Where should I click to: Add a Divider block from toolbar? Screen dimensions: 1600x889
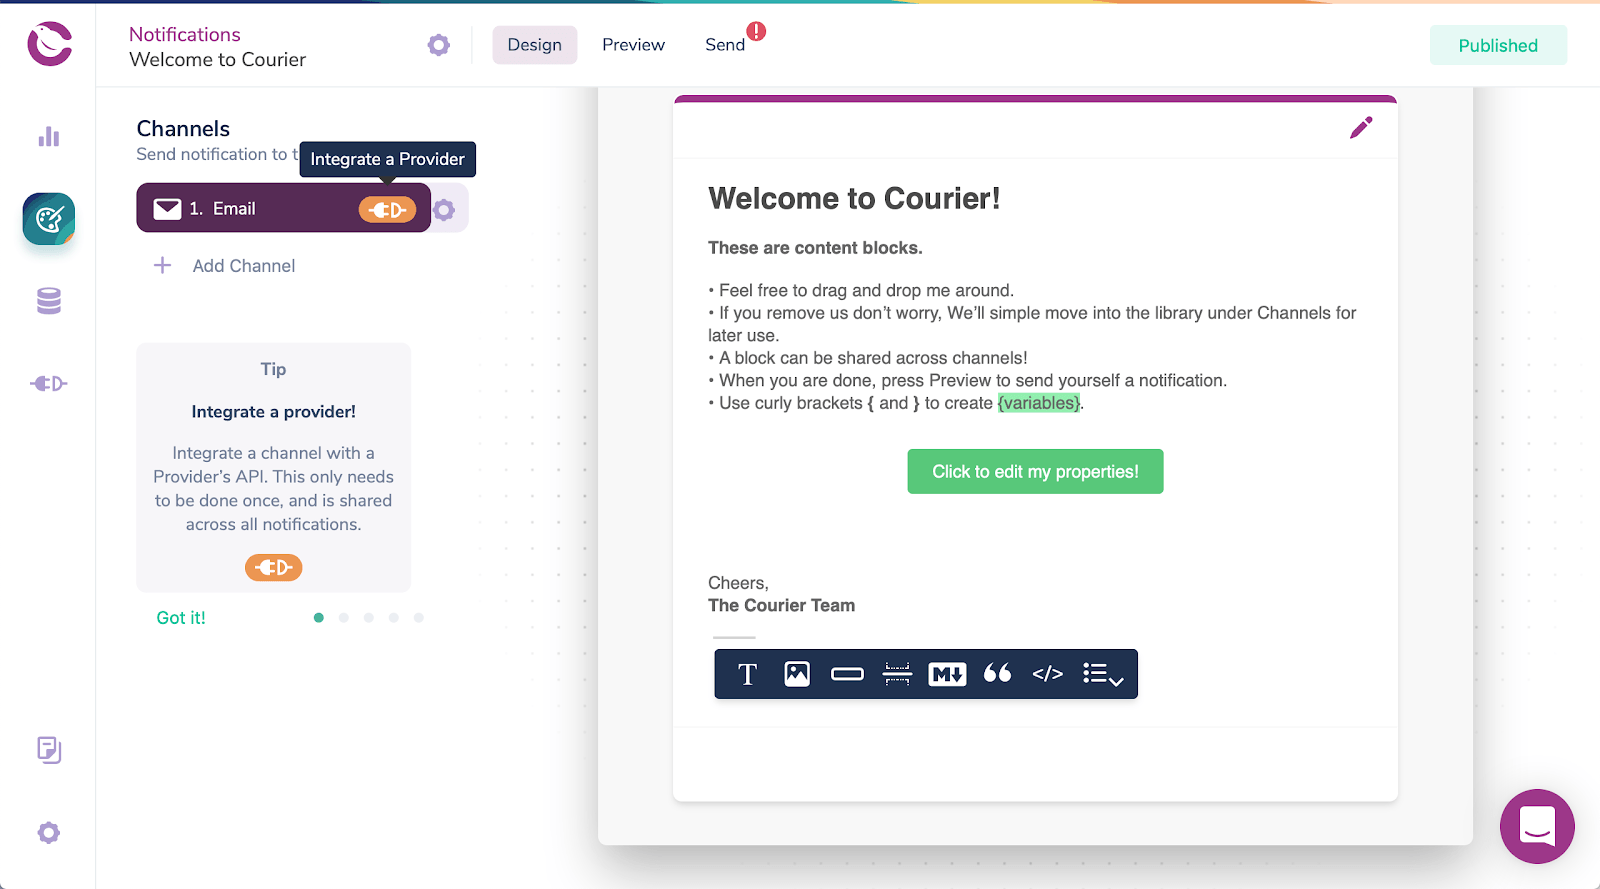pos(897,674)
